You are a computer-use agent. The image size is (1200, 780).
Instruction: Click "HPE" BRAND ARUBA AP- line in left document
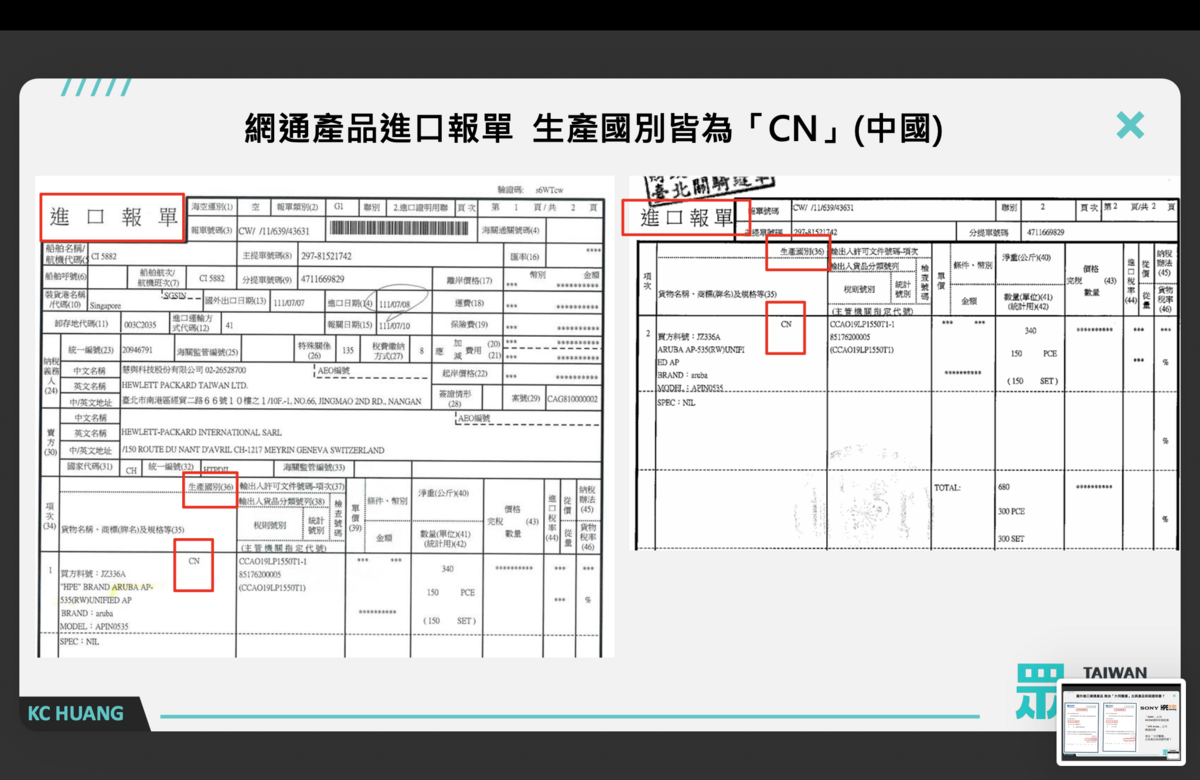pos(107,587)
